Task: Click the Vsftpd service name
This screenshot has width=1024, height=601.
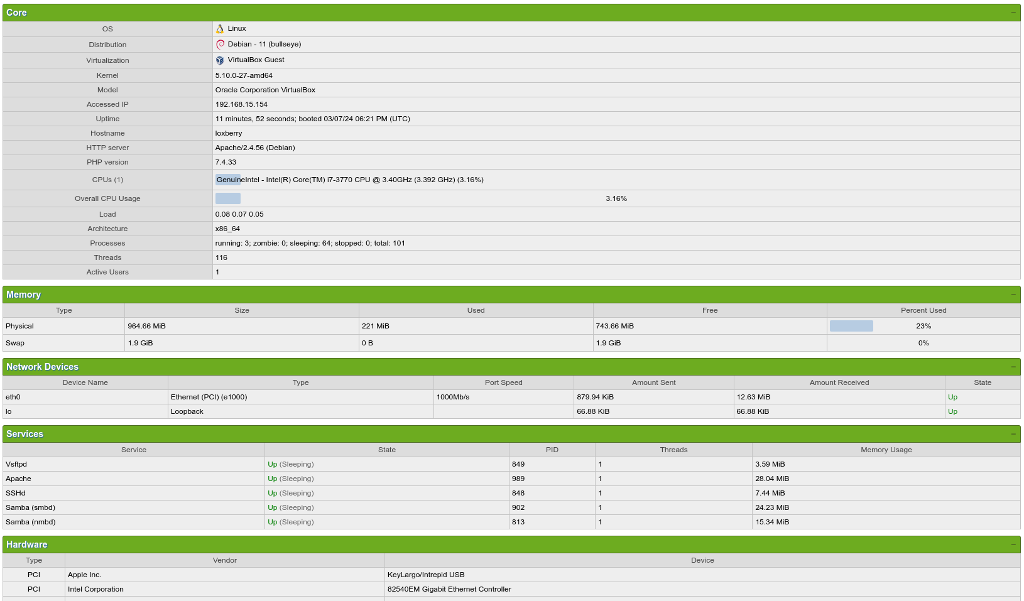Action: coord(16,464)
